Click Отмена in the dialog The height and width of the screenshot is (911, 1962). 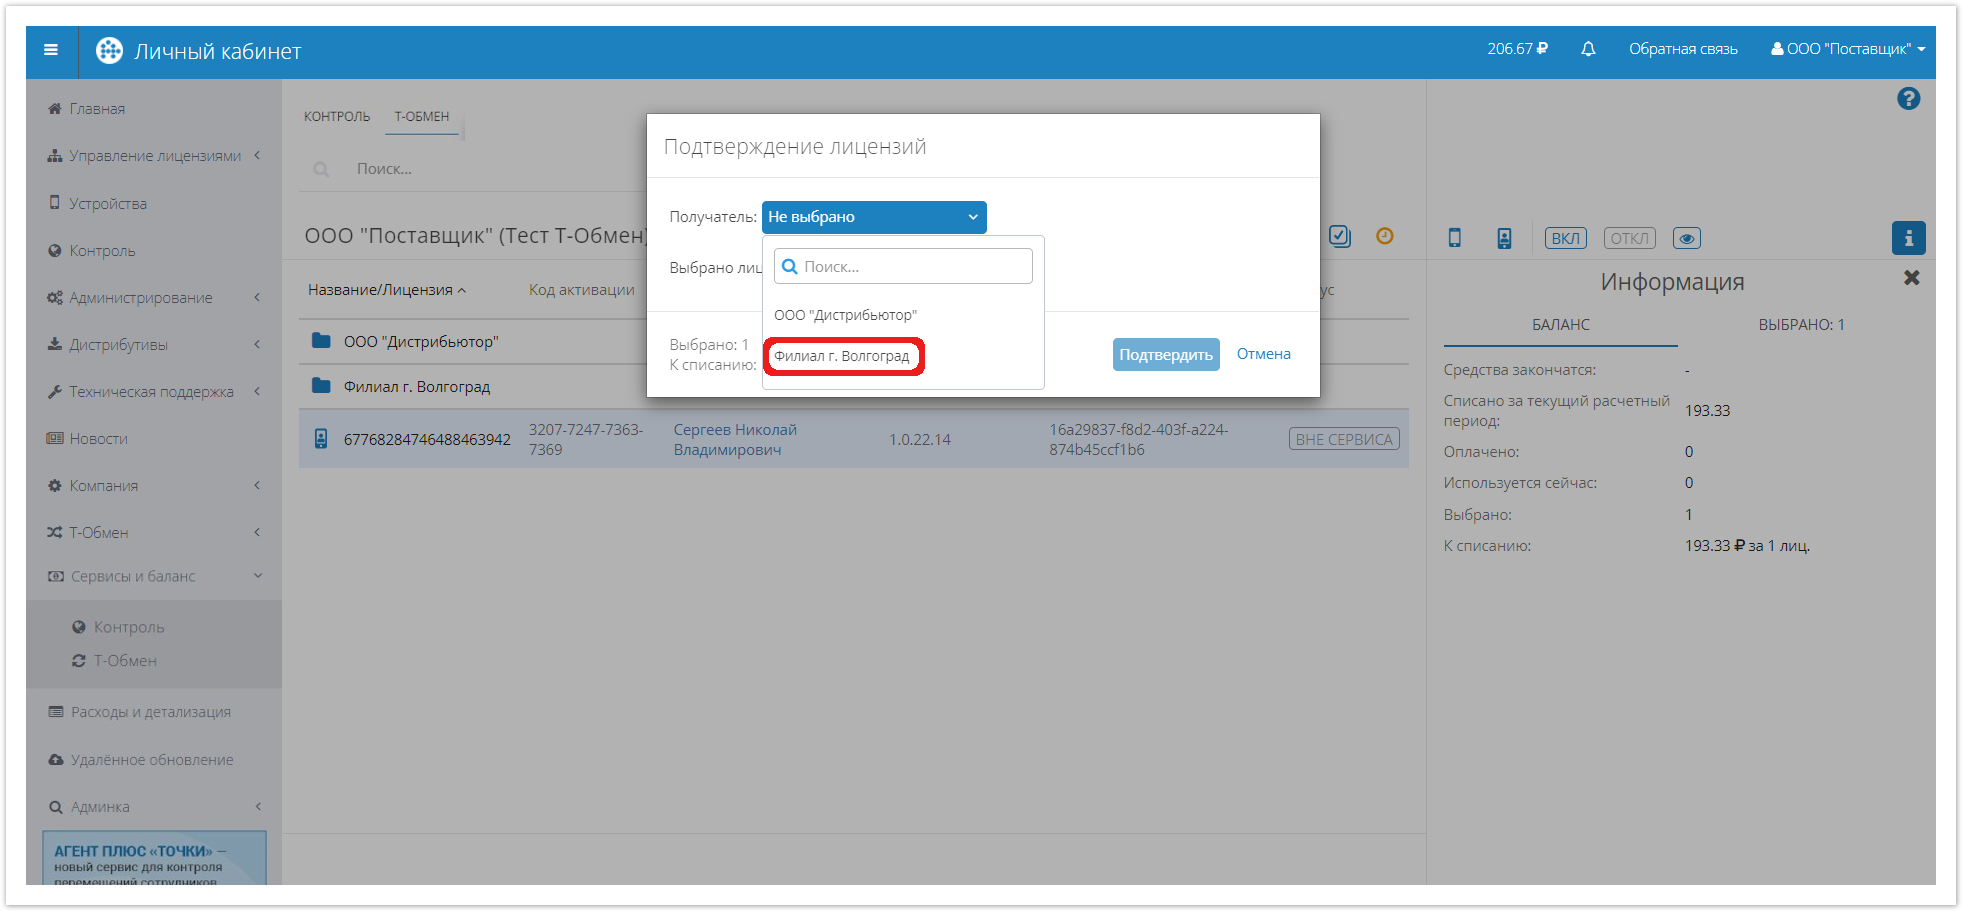[x=1263, y=354]
